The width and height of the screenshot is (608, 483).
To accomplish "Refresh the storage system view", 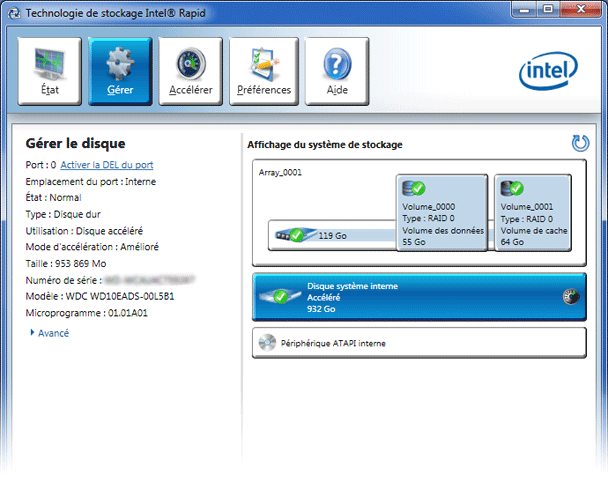I will (580, 143).
